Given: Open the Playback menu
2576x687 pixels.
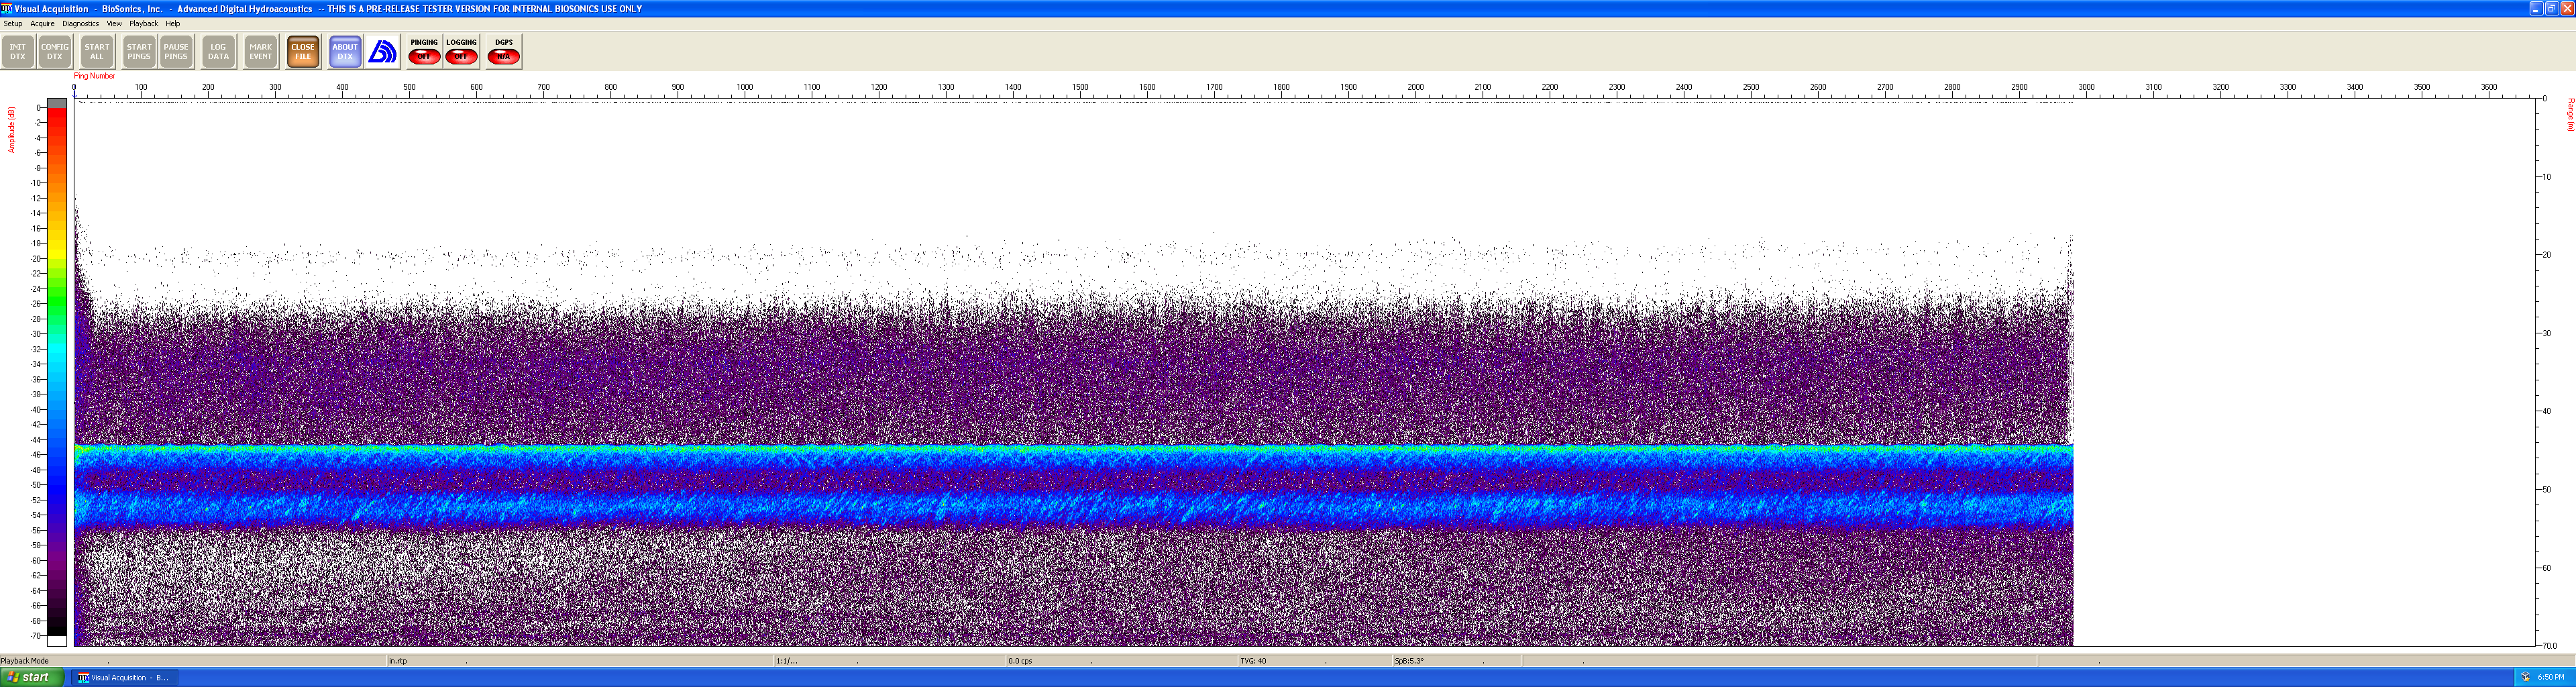Looking at the screenshot, I should 143,23.
